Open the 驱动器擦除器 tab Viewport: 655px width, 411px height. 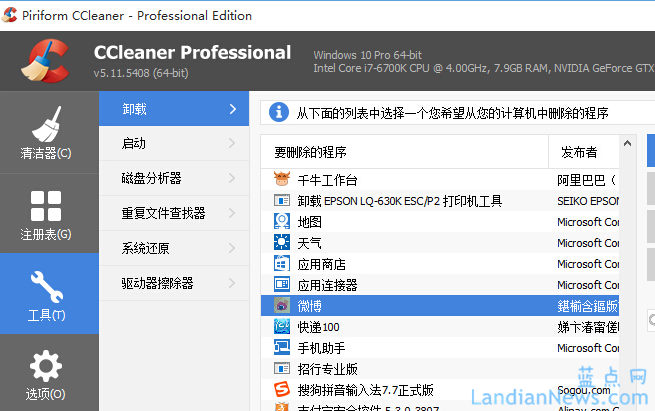tap(174, 283)
